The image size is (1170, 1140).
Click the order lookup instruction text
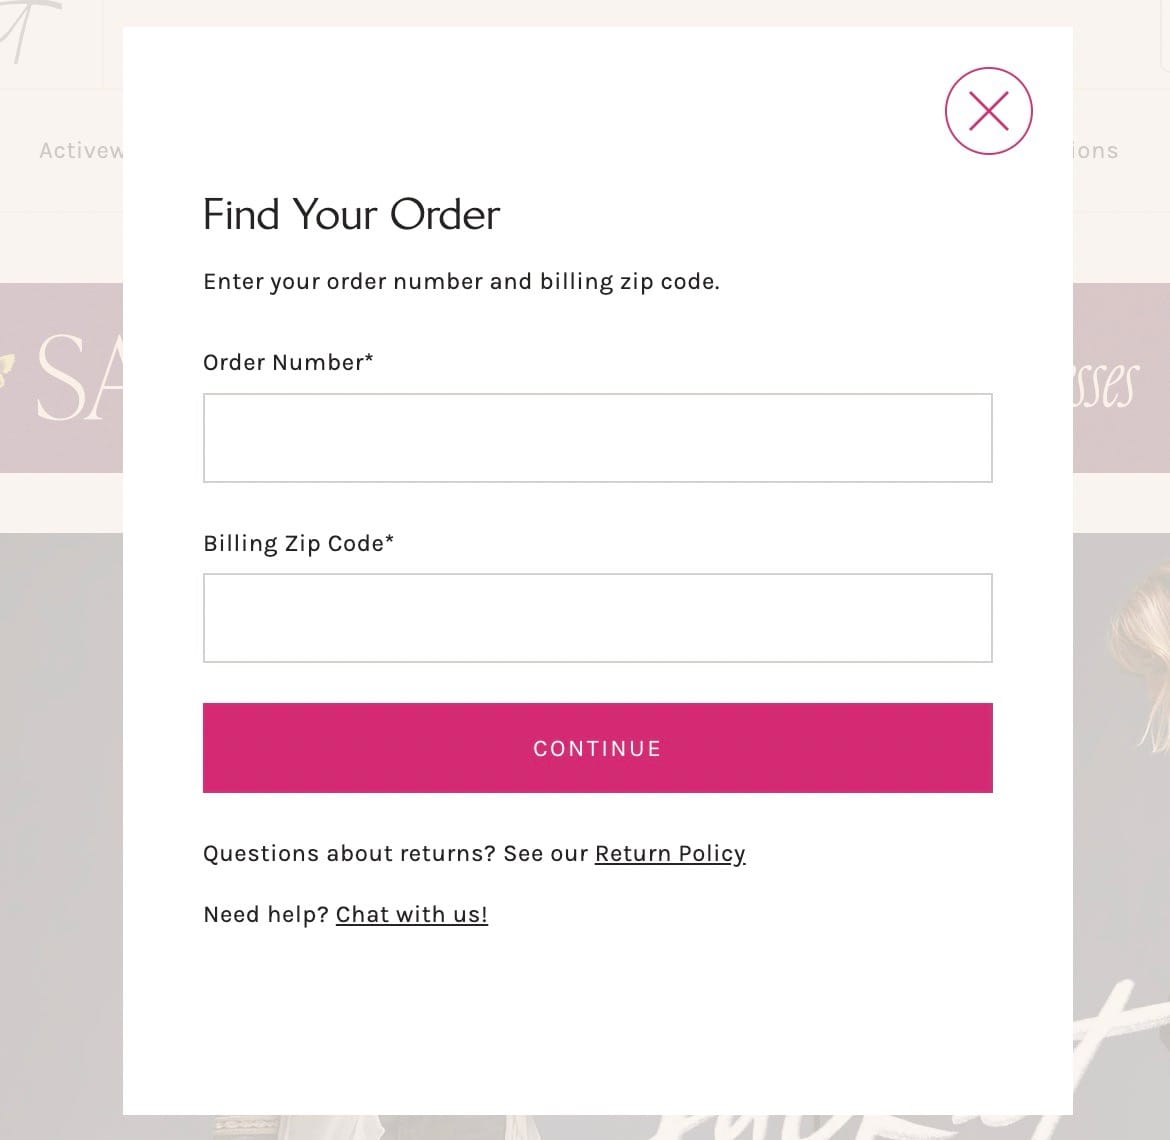point(461,281)
